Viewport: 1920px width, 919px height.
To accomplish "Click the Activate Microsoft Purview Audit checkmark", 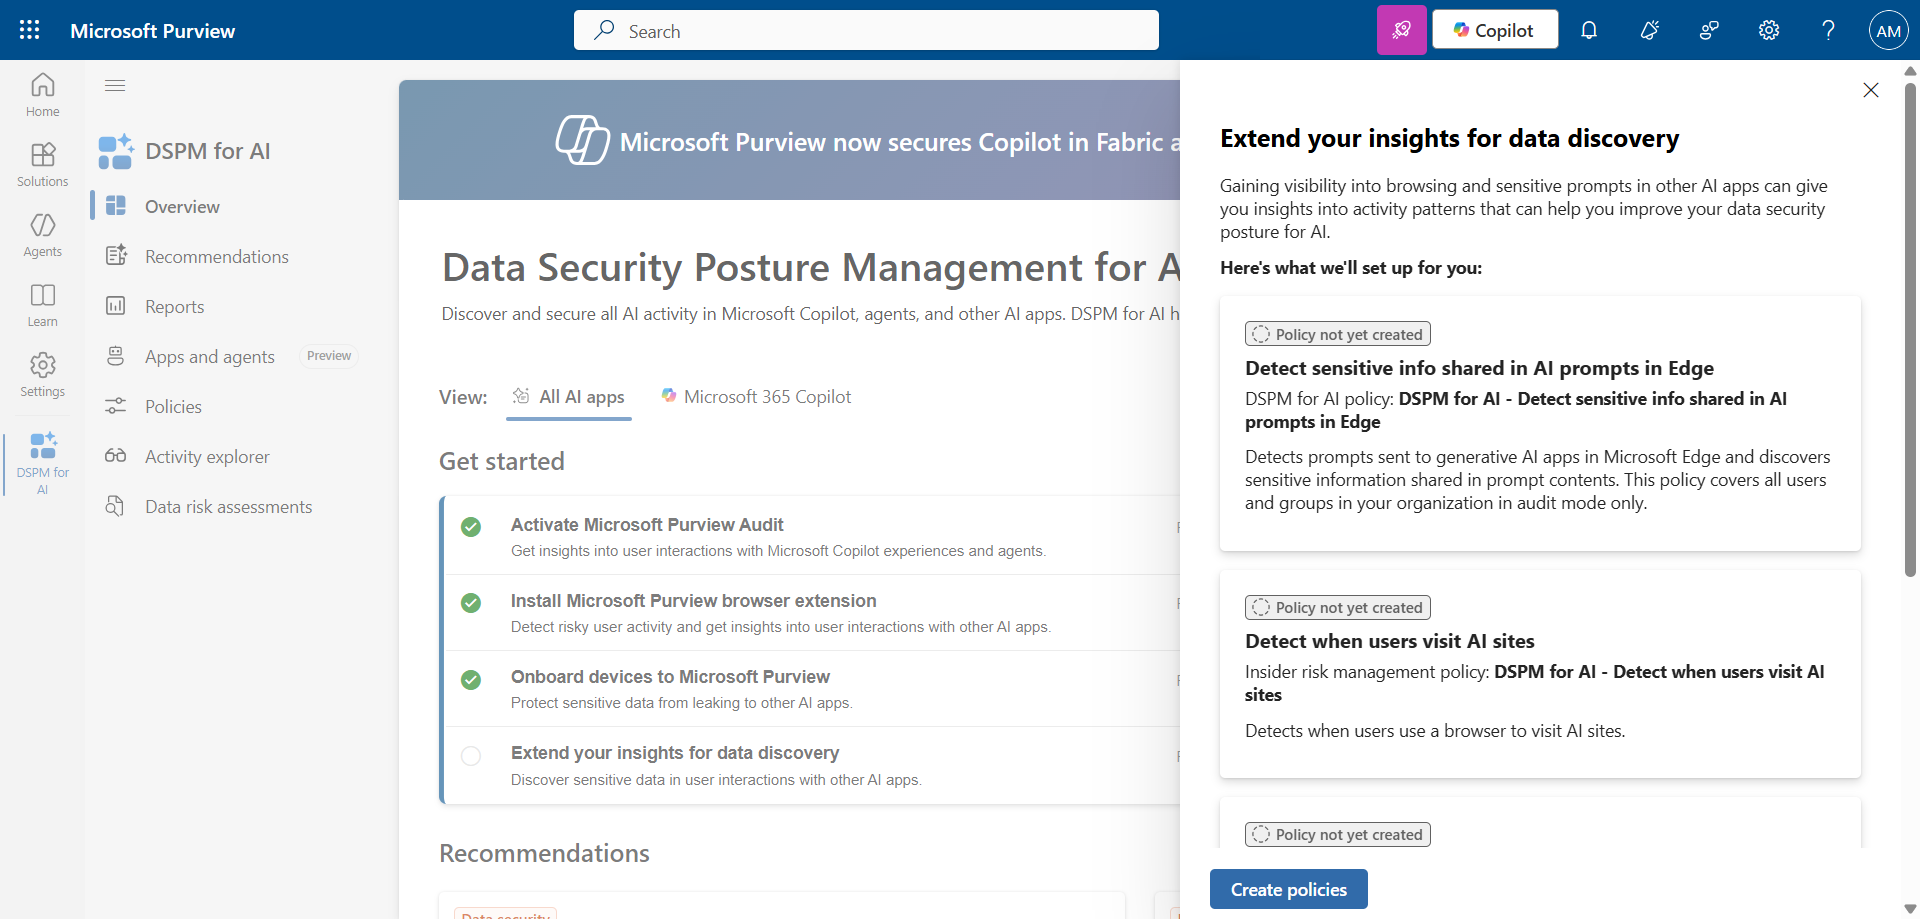I will pyautogui.click(x=471, y=527).
